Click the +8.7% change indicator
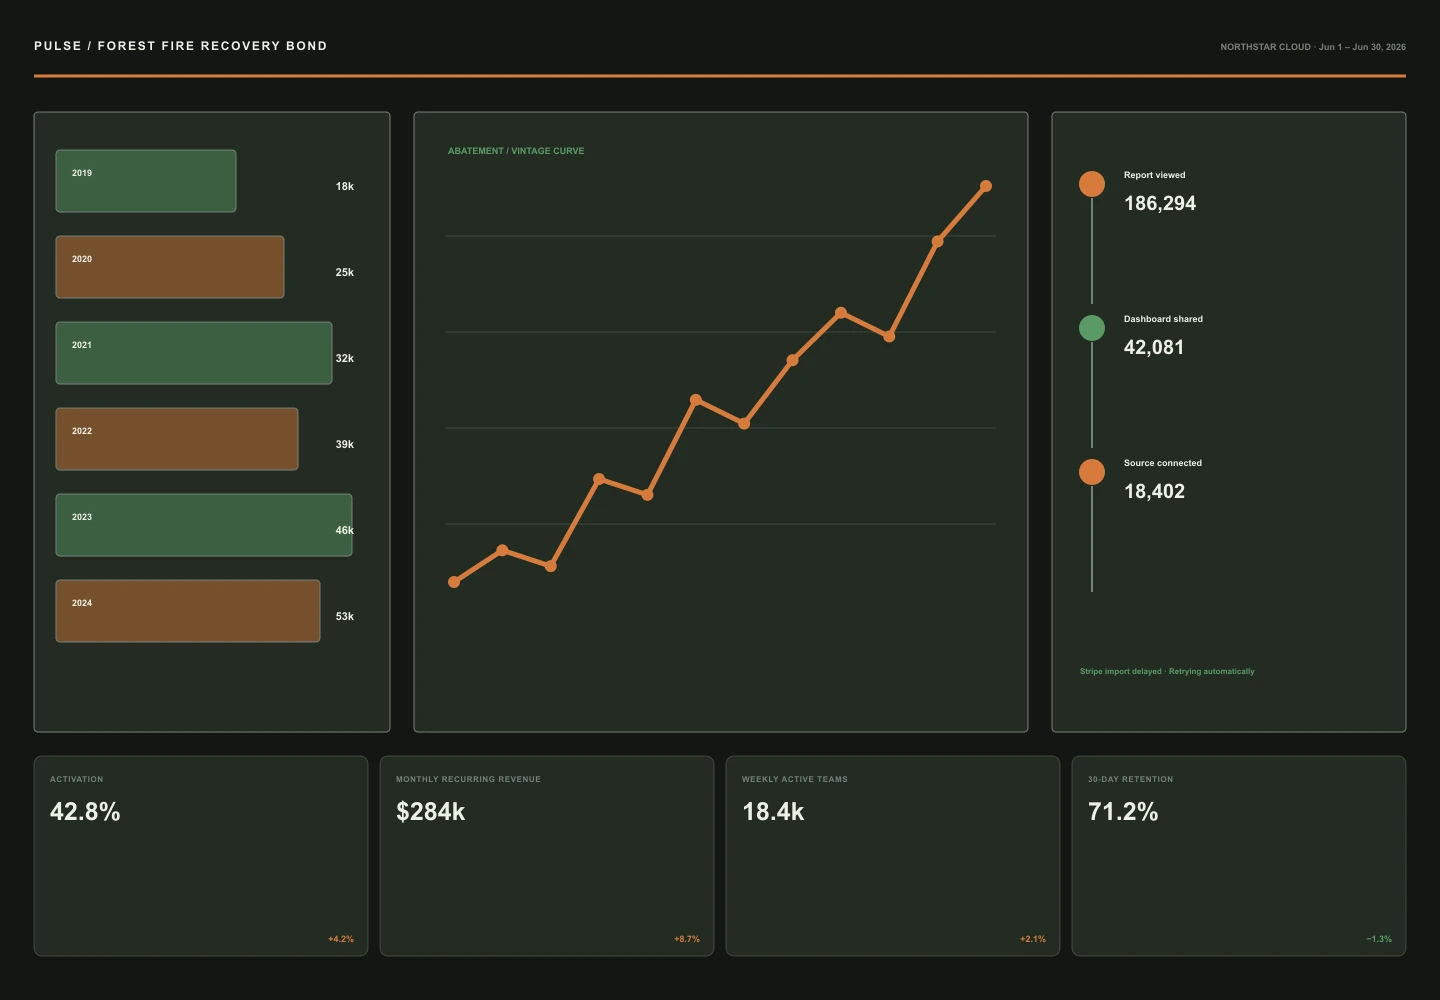 tap(687, 939)
